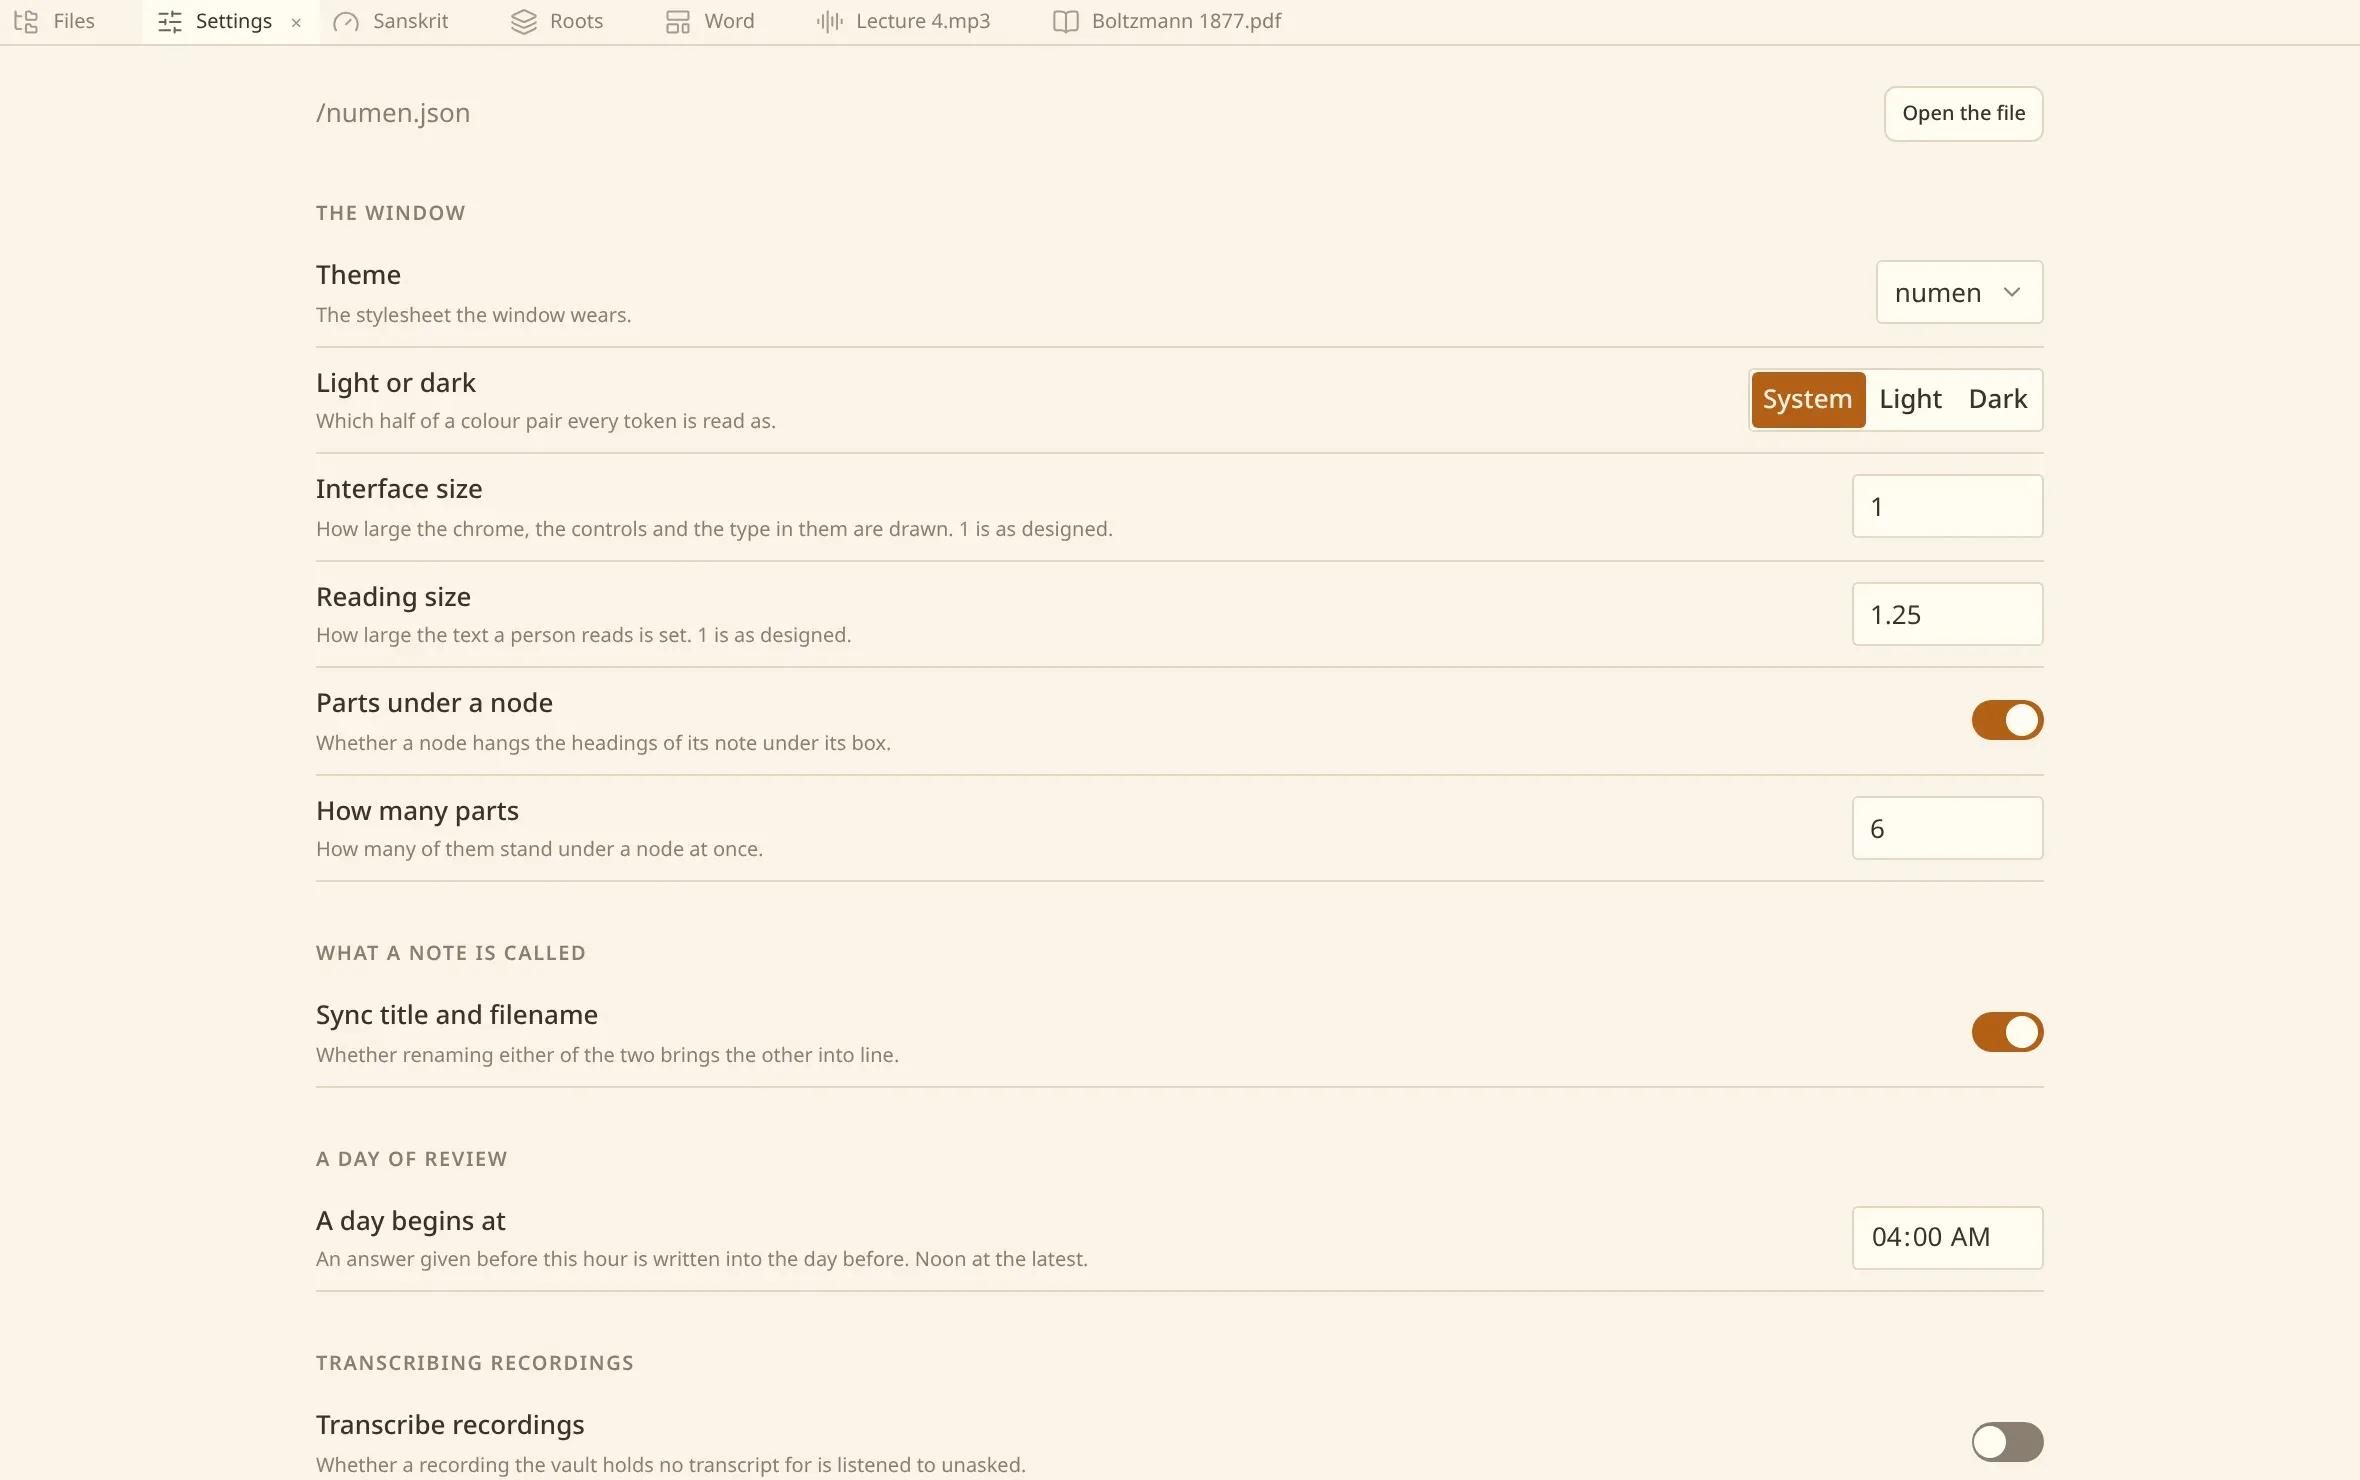Disable Sync title and filename toggle
This screenshot has height=1480, width=2360.
point(2007,1032)
